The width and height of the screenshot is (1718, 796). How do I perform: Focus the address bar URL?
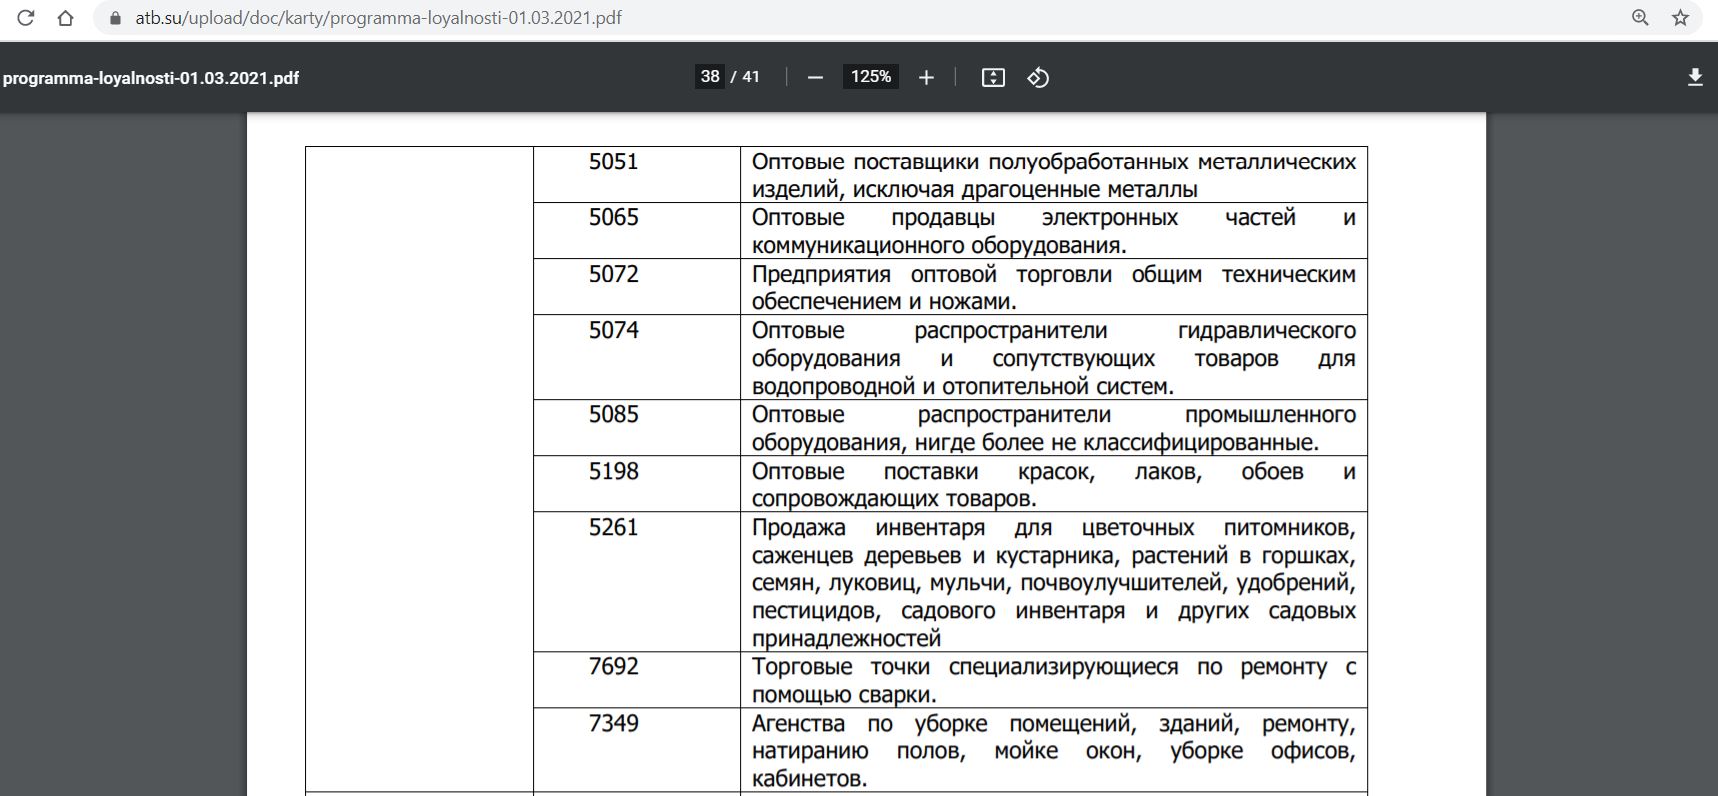pyautogui.click(x=378, y=18)
